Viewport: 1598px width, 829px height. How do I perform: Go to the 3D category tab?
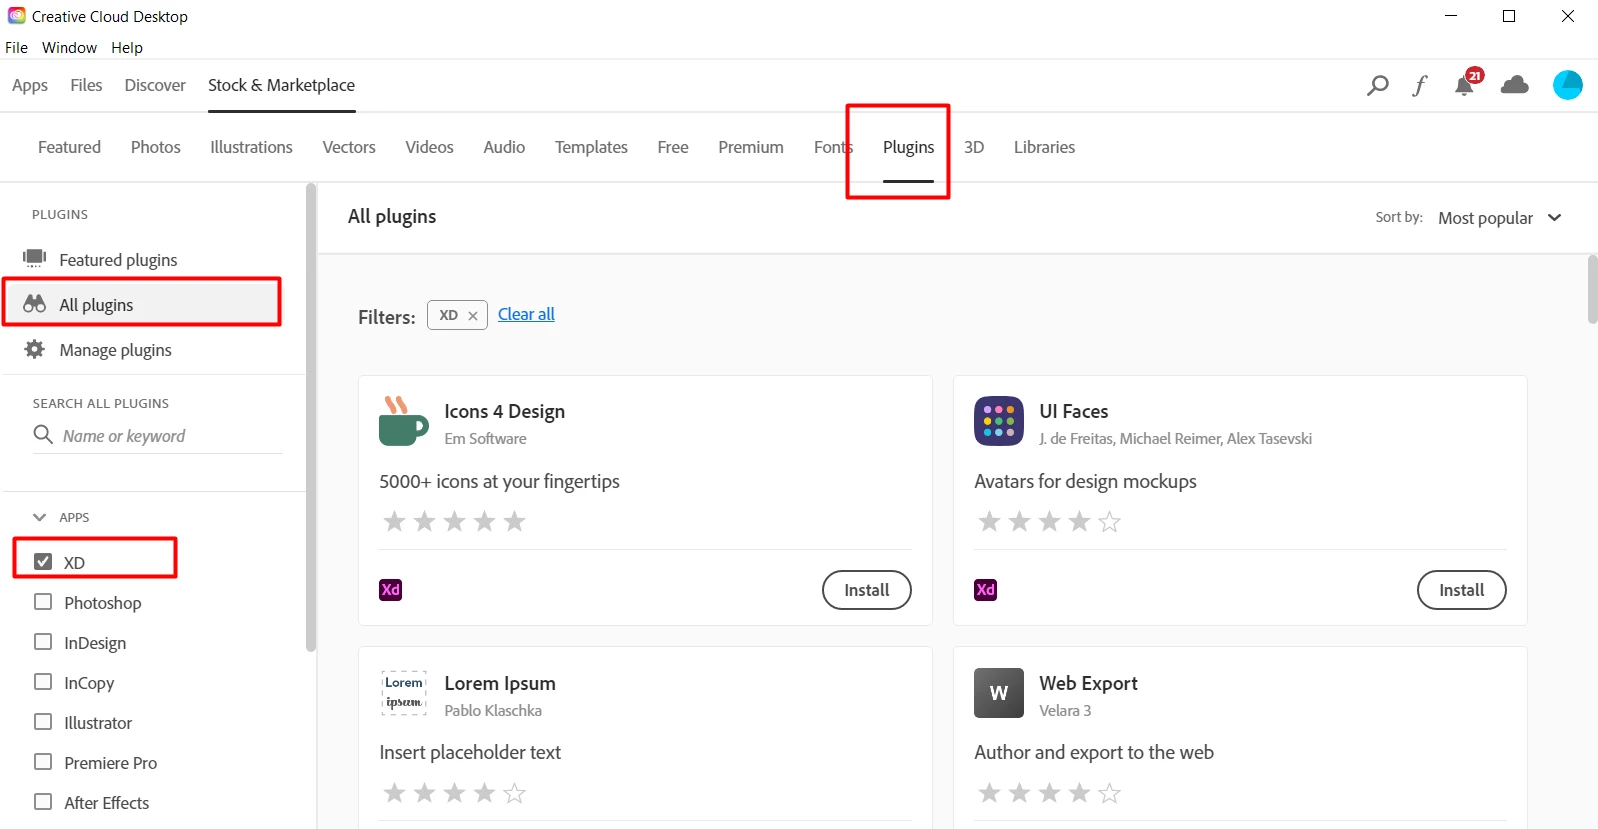pyautogui.click(x=974, y=147)
